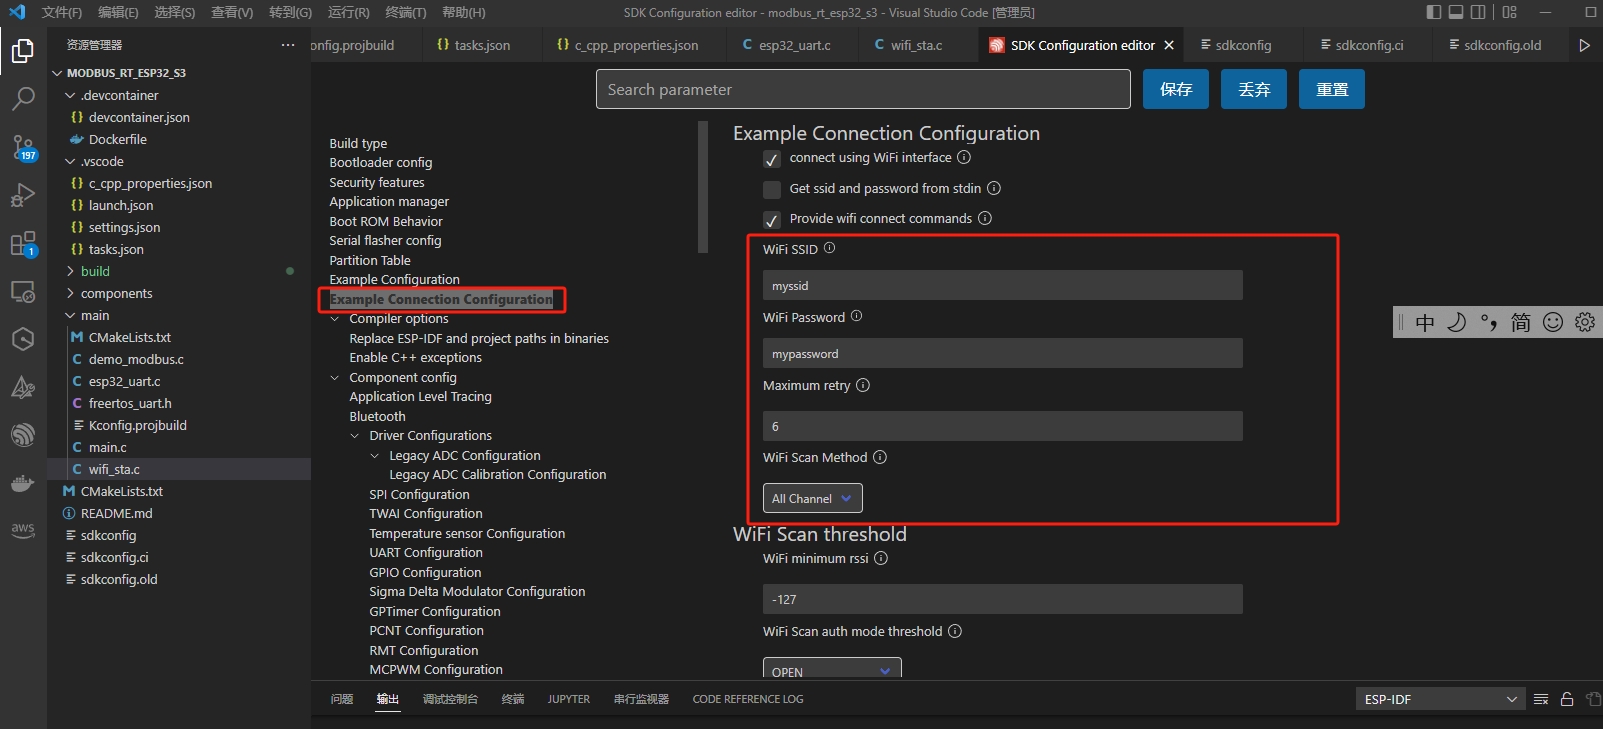Toggle output panel lock scroll icon

tap(1567, 699)
